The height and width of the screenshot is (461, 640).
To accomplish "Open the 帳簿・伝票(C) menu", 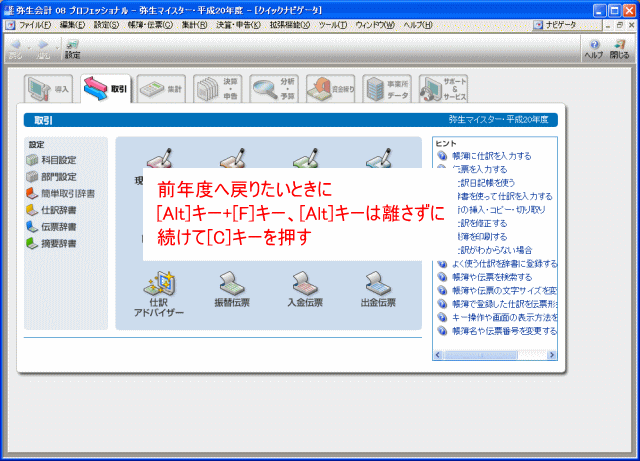I will [x=150, y=25].
